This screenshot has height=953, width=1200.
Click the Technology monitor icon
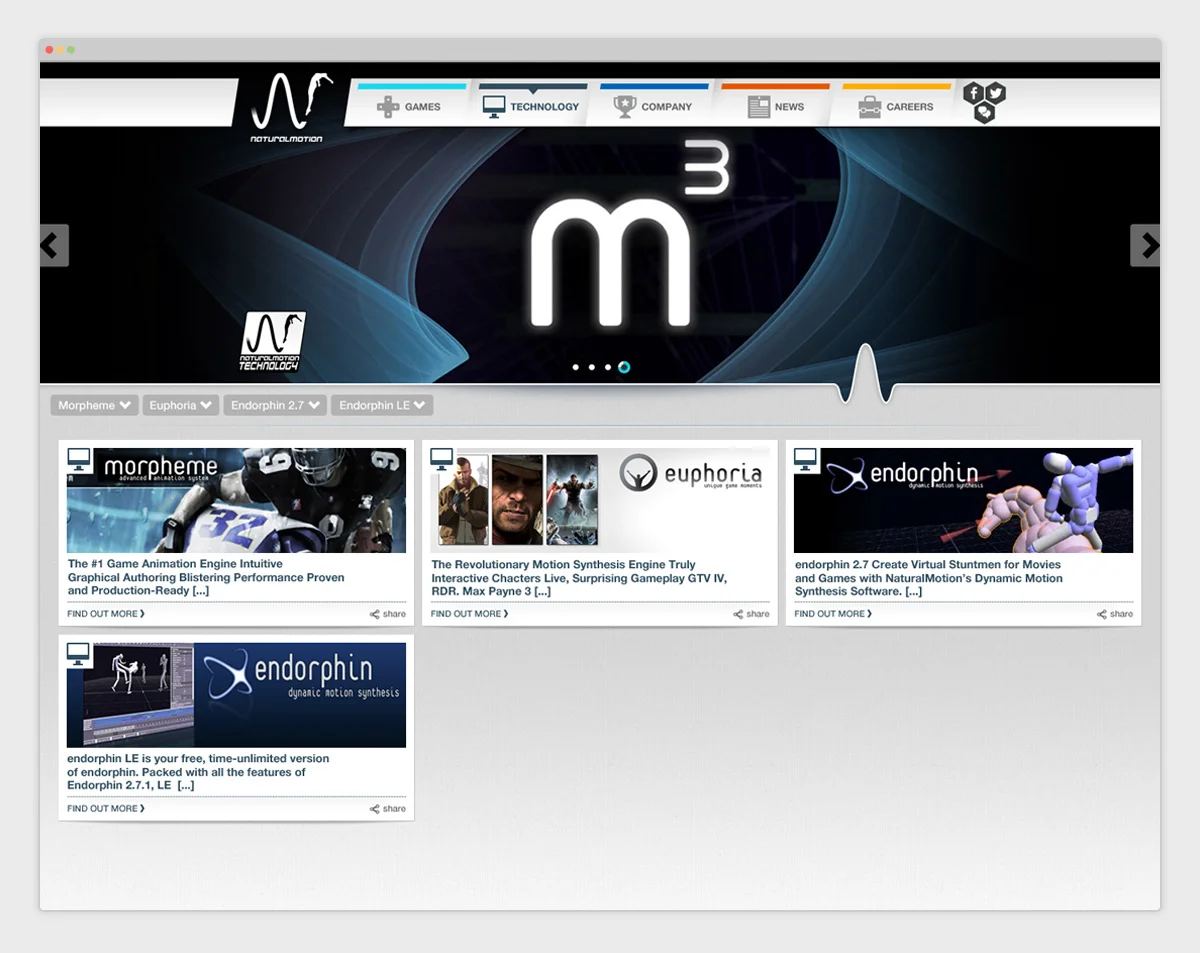(493, 107)
